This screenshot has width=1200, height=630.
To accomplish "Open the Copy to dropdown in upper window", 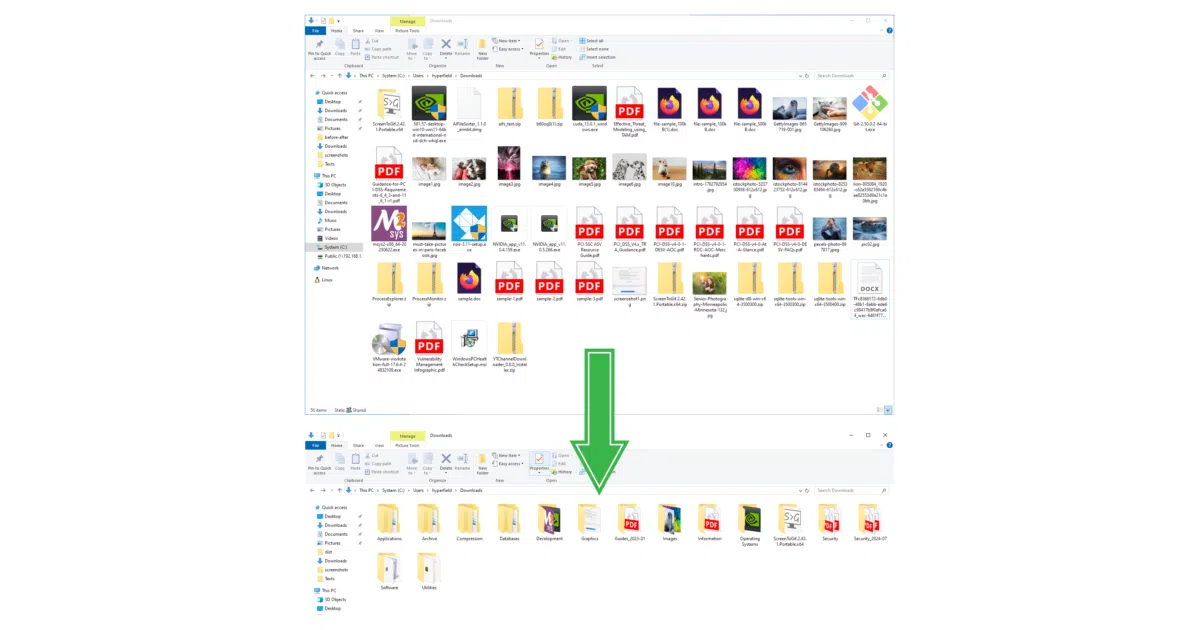I will 427,57.
